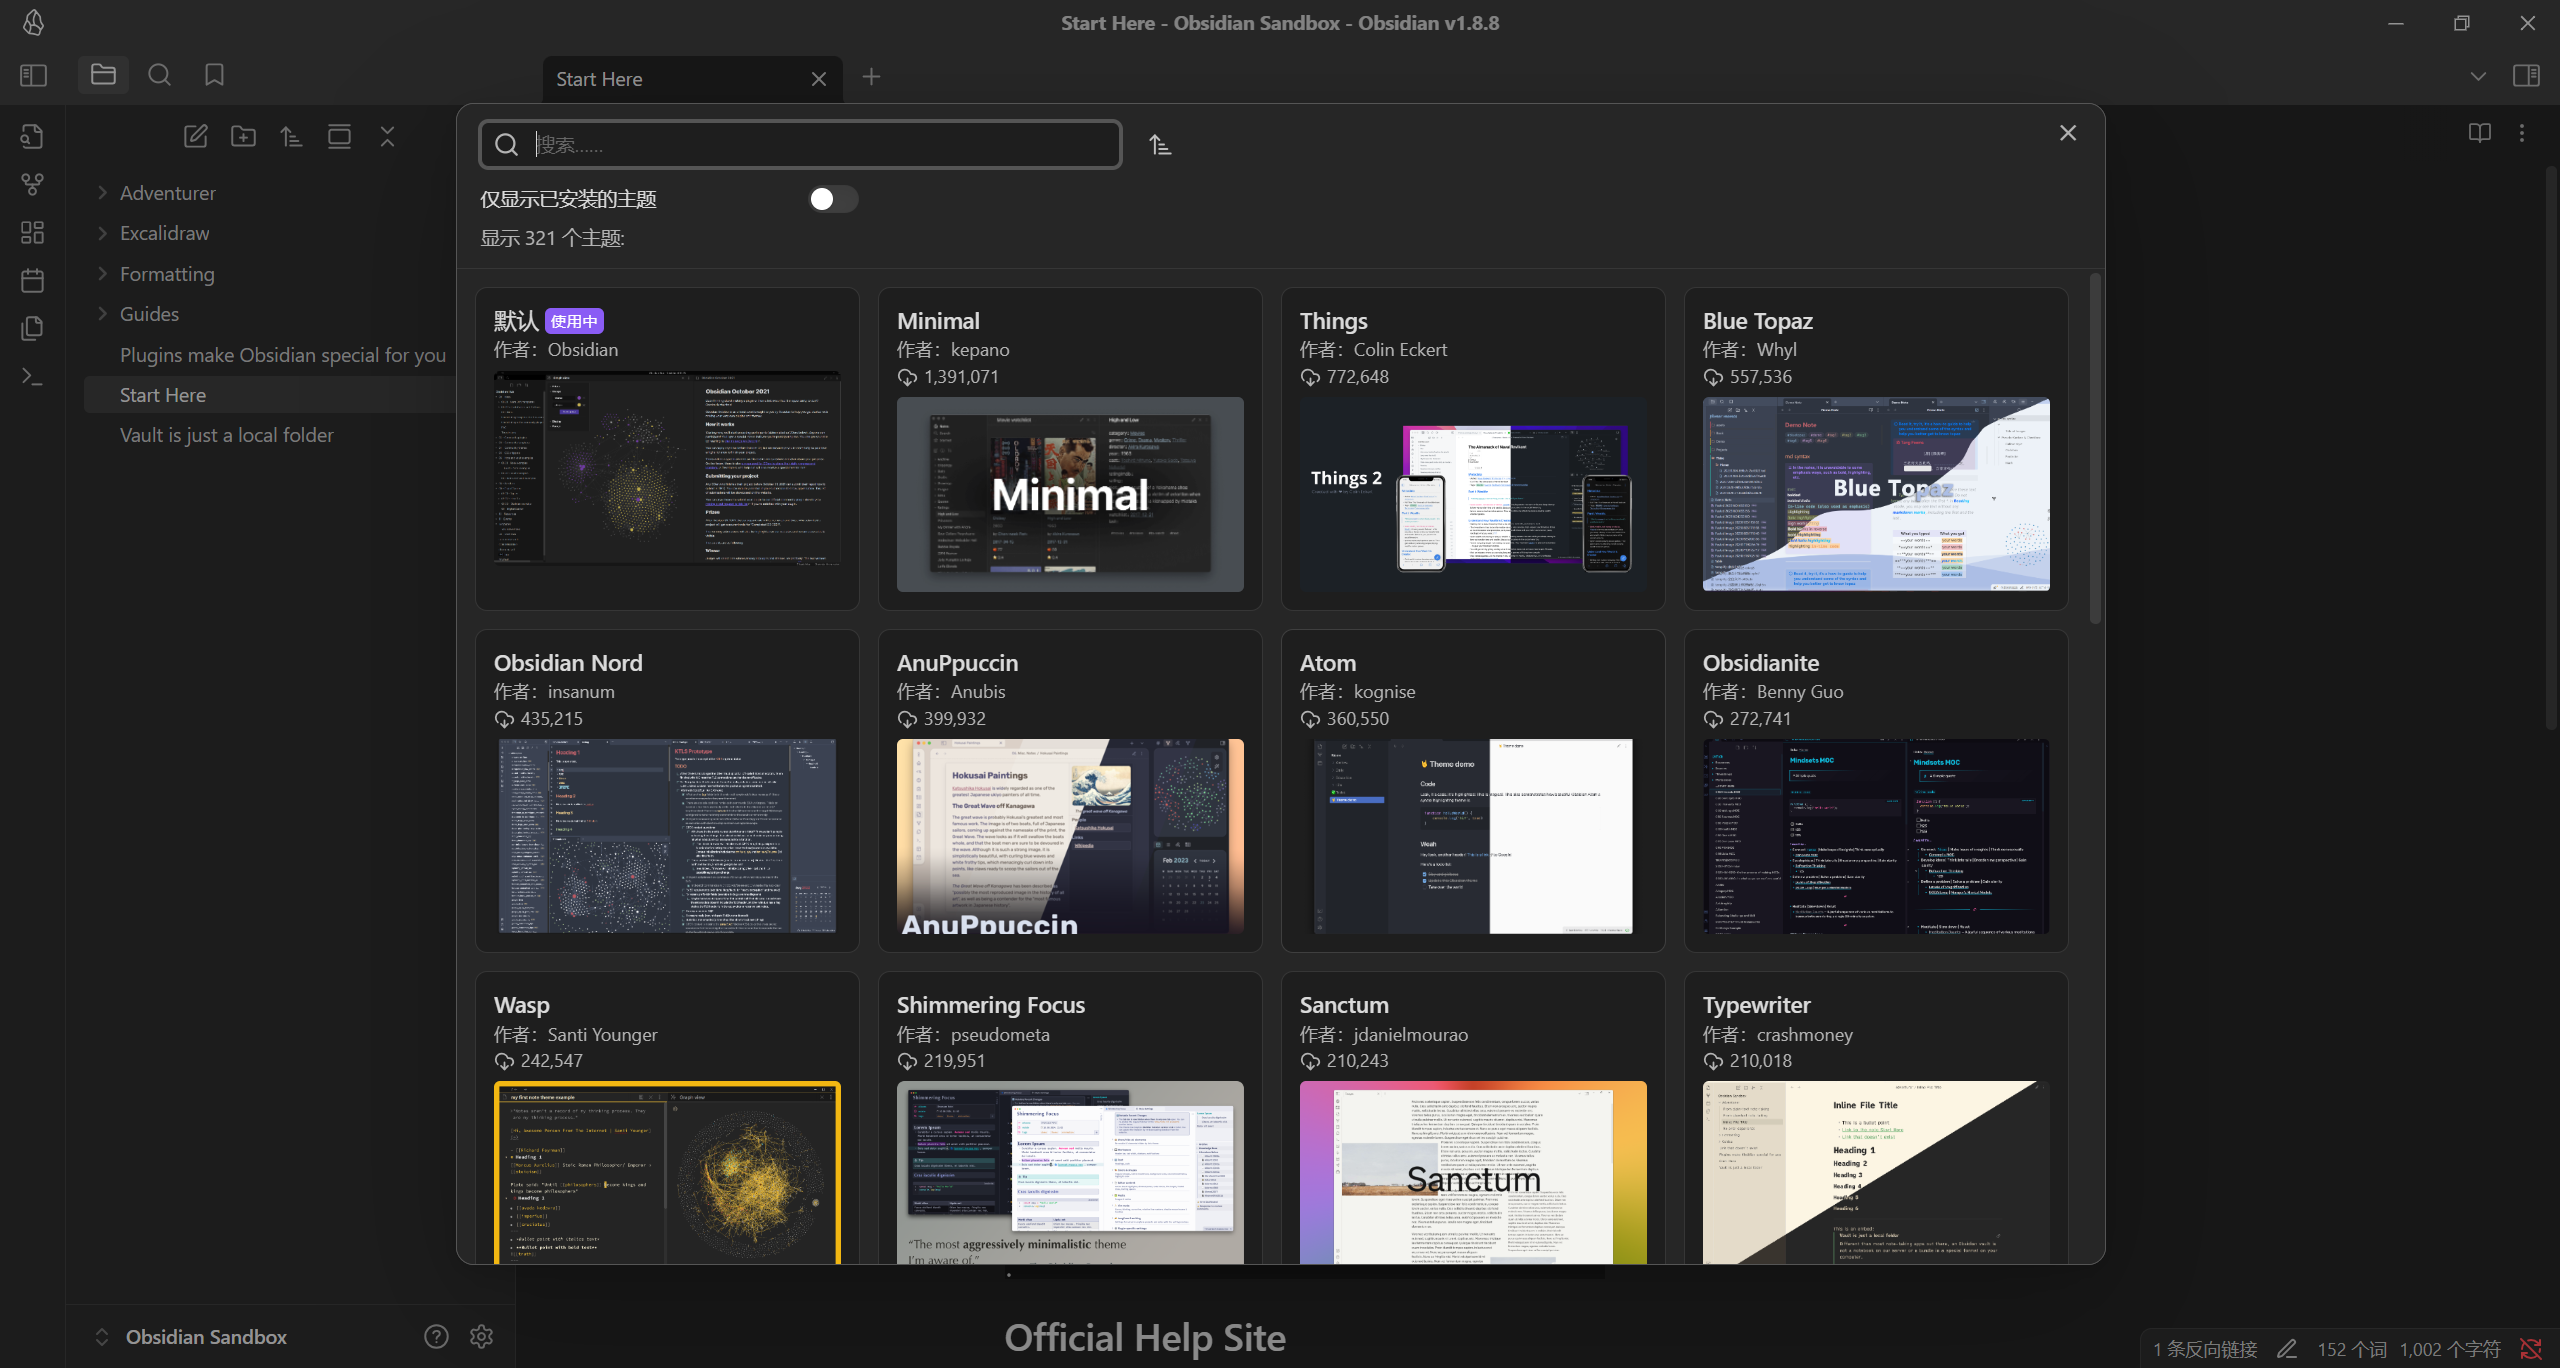Open more options three-dot menu

(2522, 133)
